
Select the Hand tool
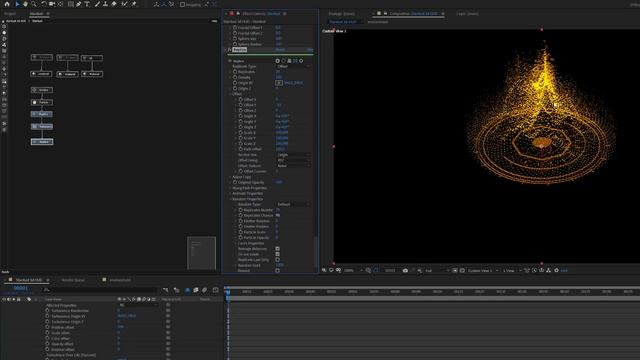[25, 4]
